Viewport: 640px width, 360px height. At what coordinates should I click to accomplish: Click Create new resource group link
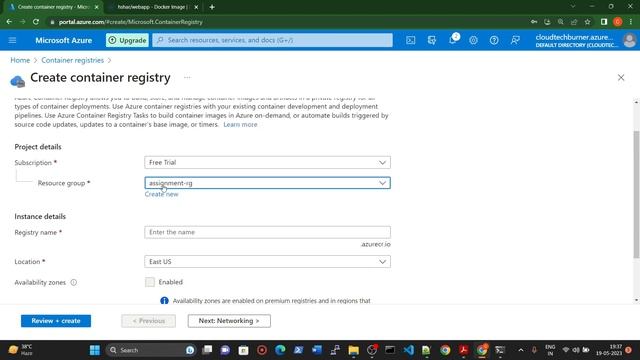161,194
